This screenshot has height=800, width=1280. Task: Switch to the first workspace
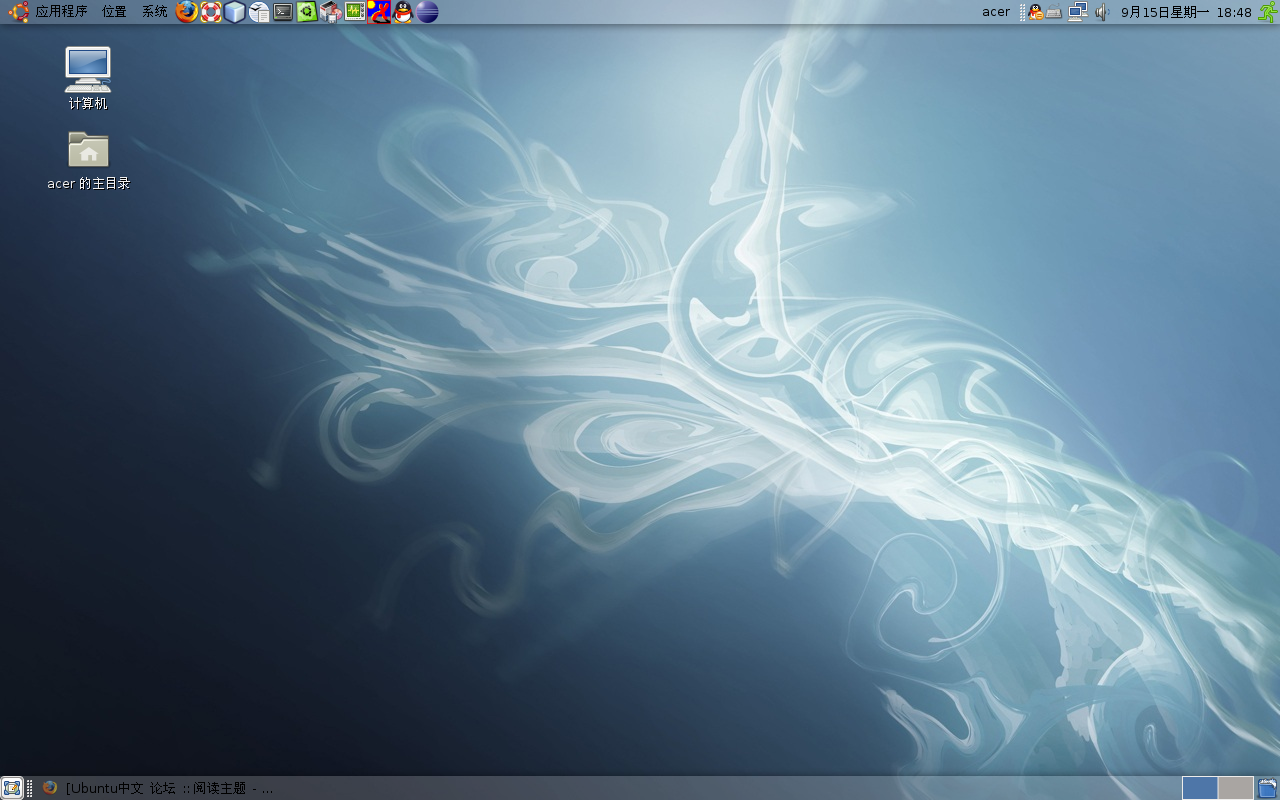[x=1200, y=788]
